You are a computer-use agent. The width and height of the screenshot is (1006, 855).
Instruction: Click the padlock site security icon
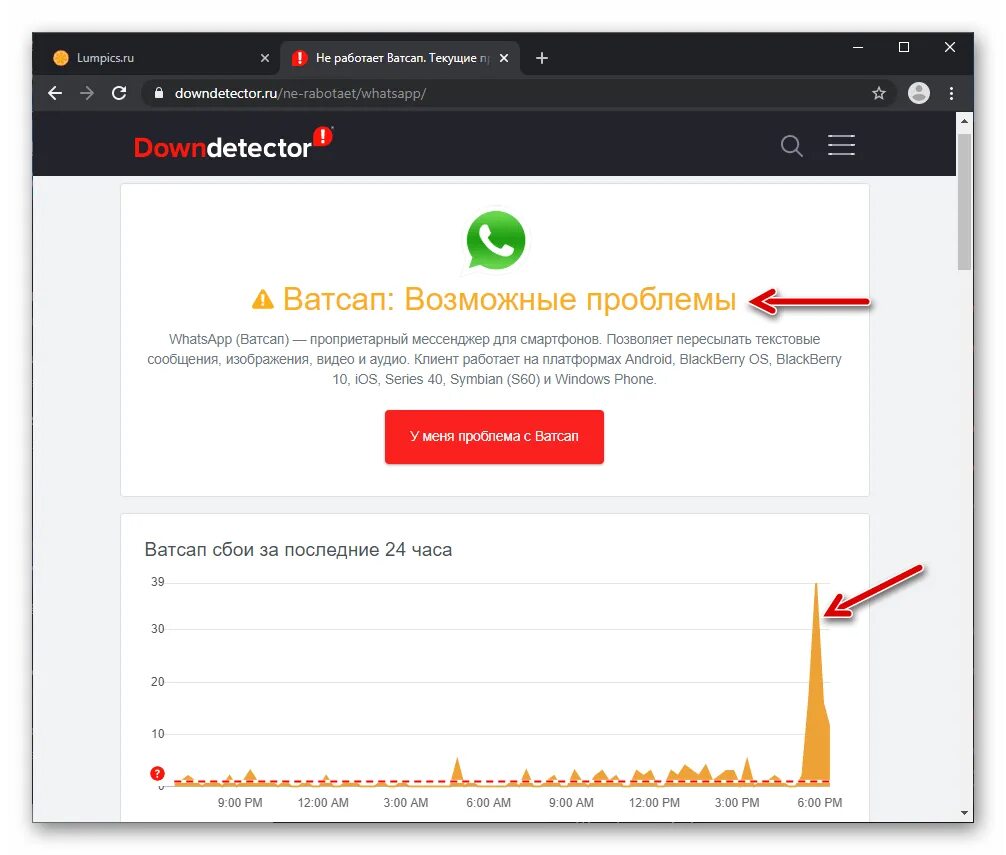158,93
